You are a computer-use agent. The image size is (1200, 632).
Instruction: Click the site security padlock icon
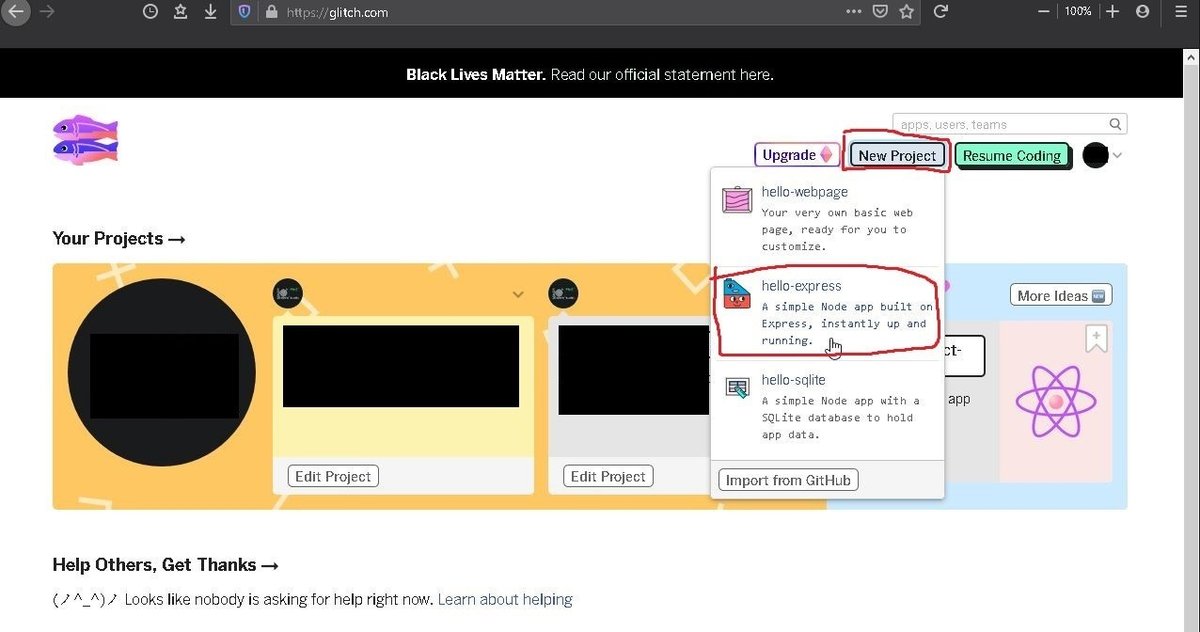point(270,12)
